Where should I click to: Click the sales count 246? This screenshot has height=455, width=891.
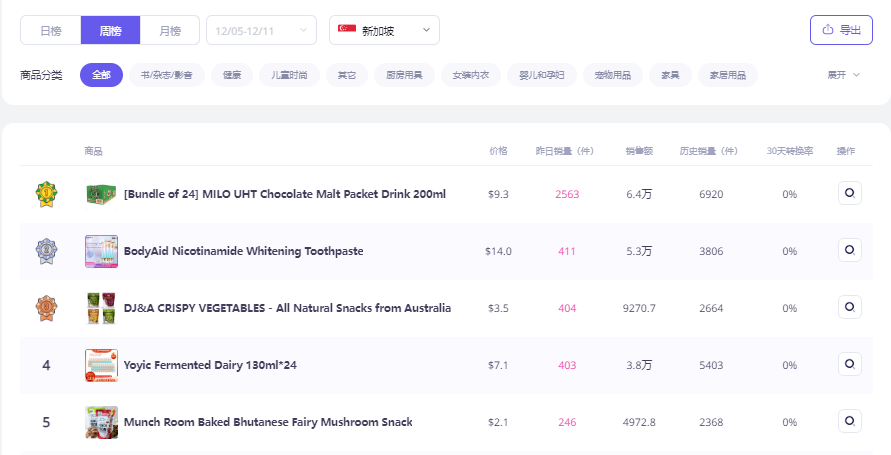coord(567,422)
